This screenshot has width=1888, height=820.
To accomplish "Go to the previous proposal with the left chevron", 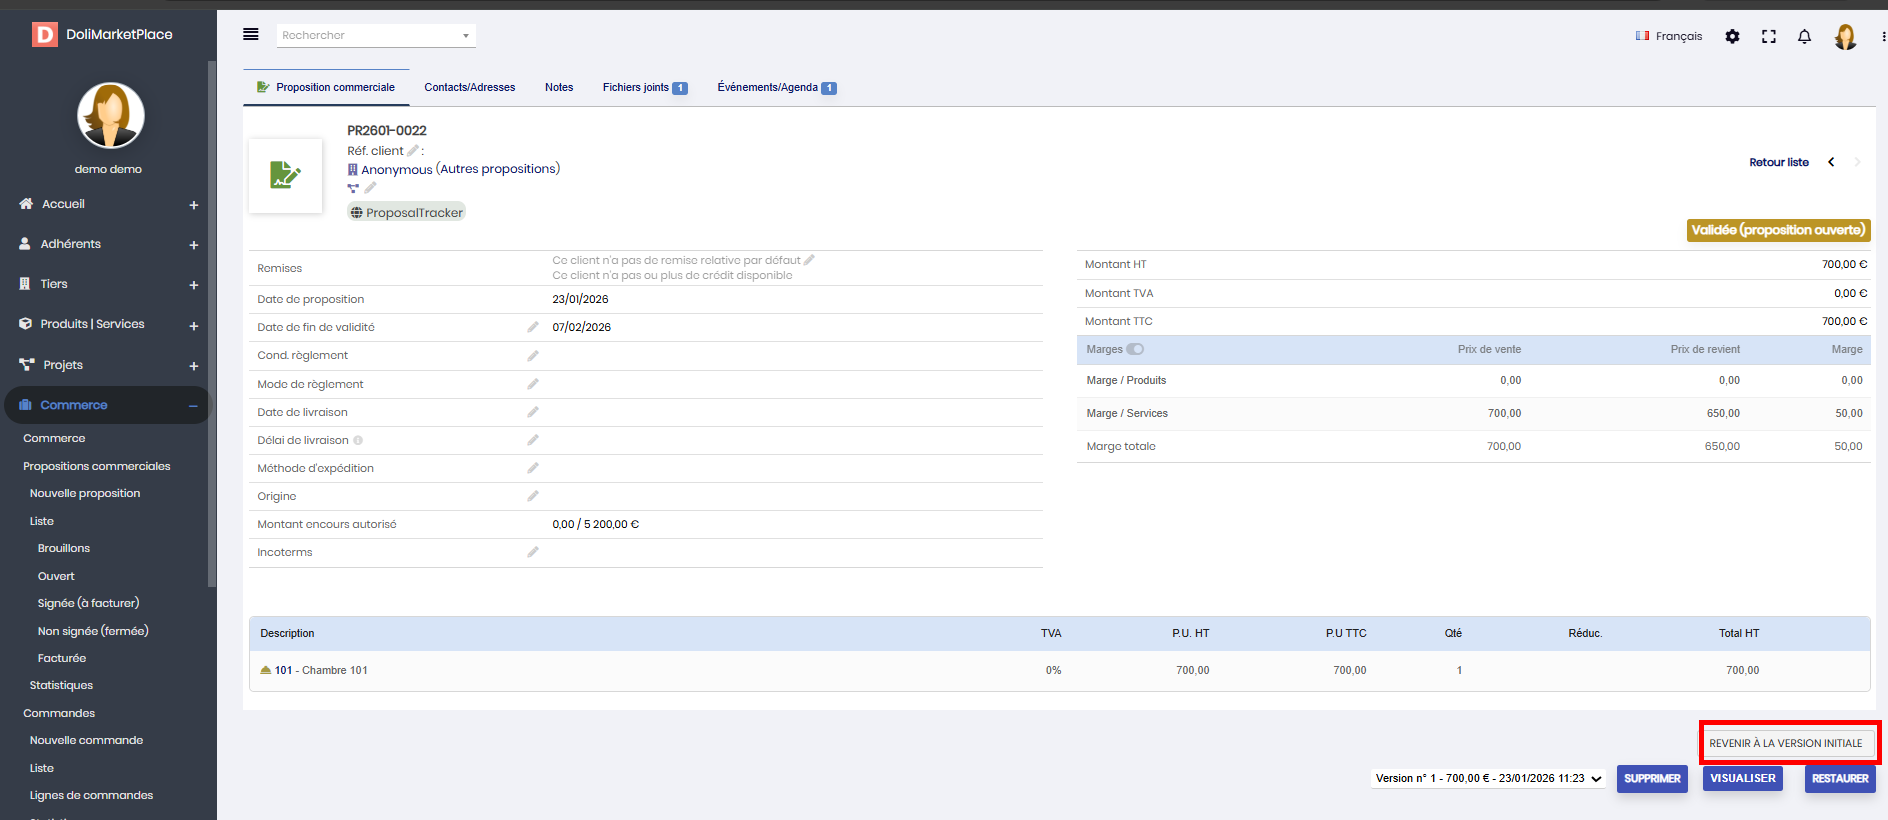I will tap(1831, 162).
